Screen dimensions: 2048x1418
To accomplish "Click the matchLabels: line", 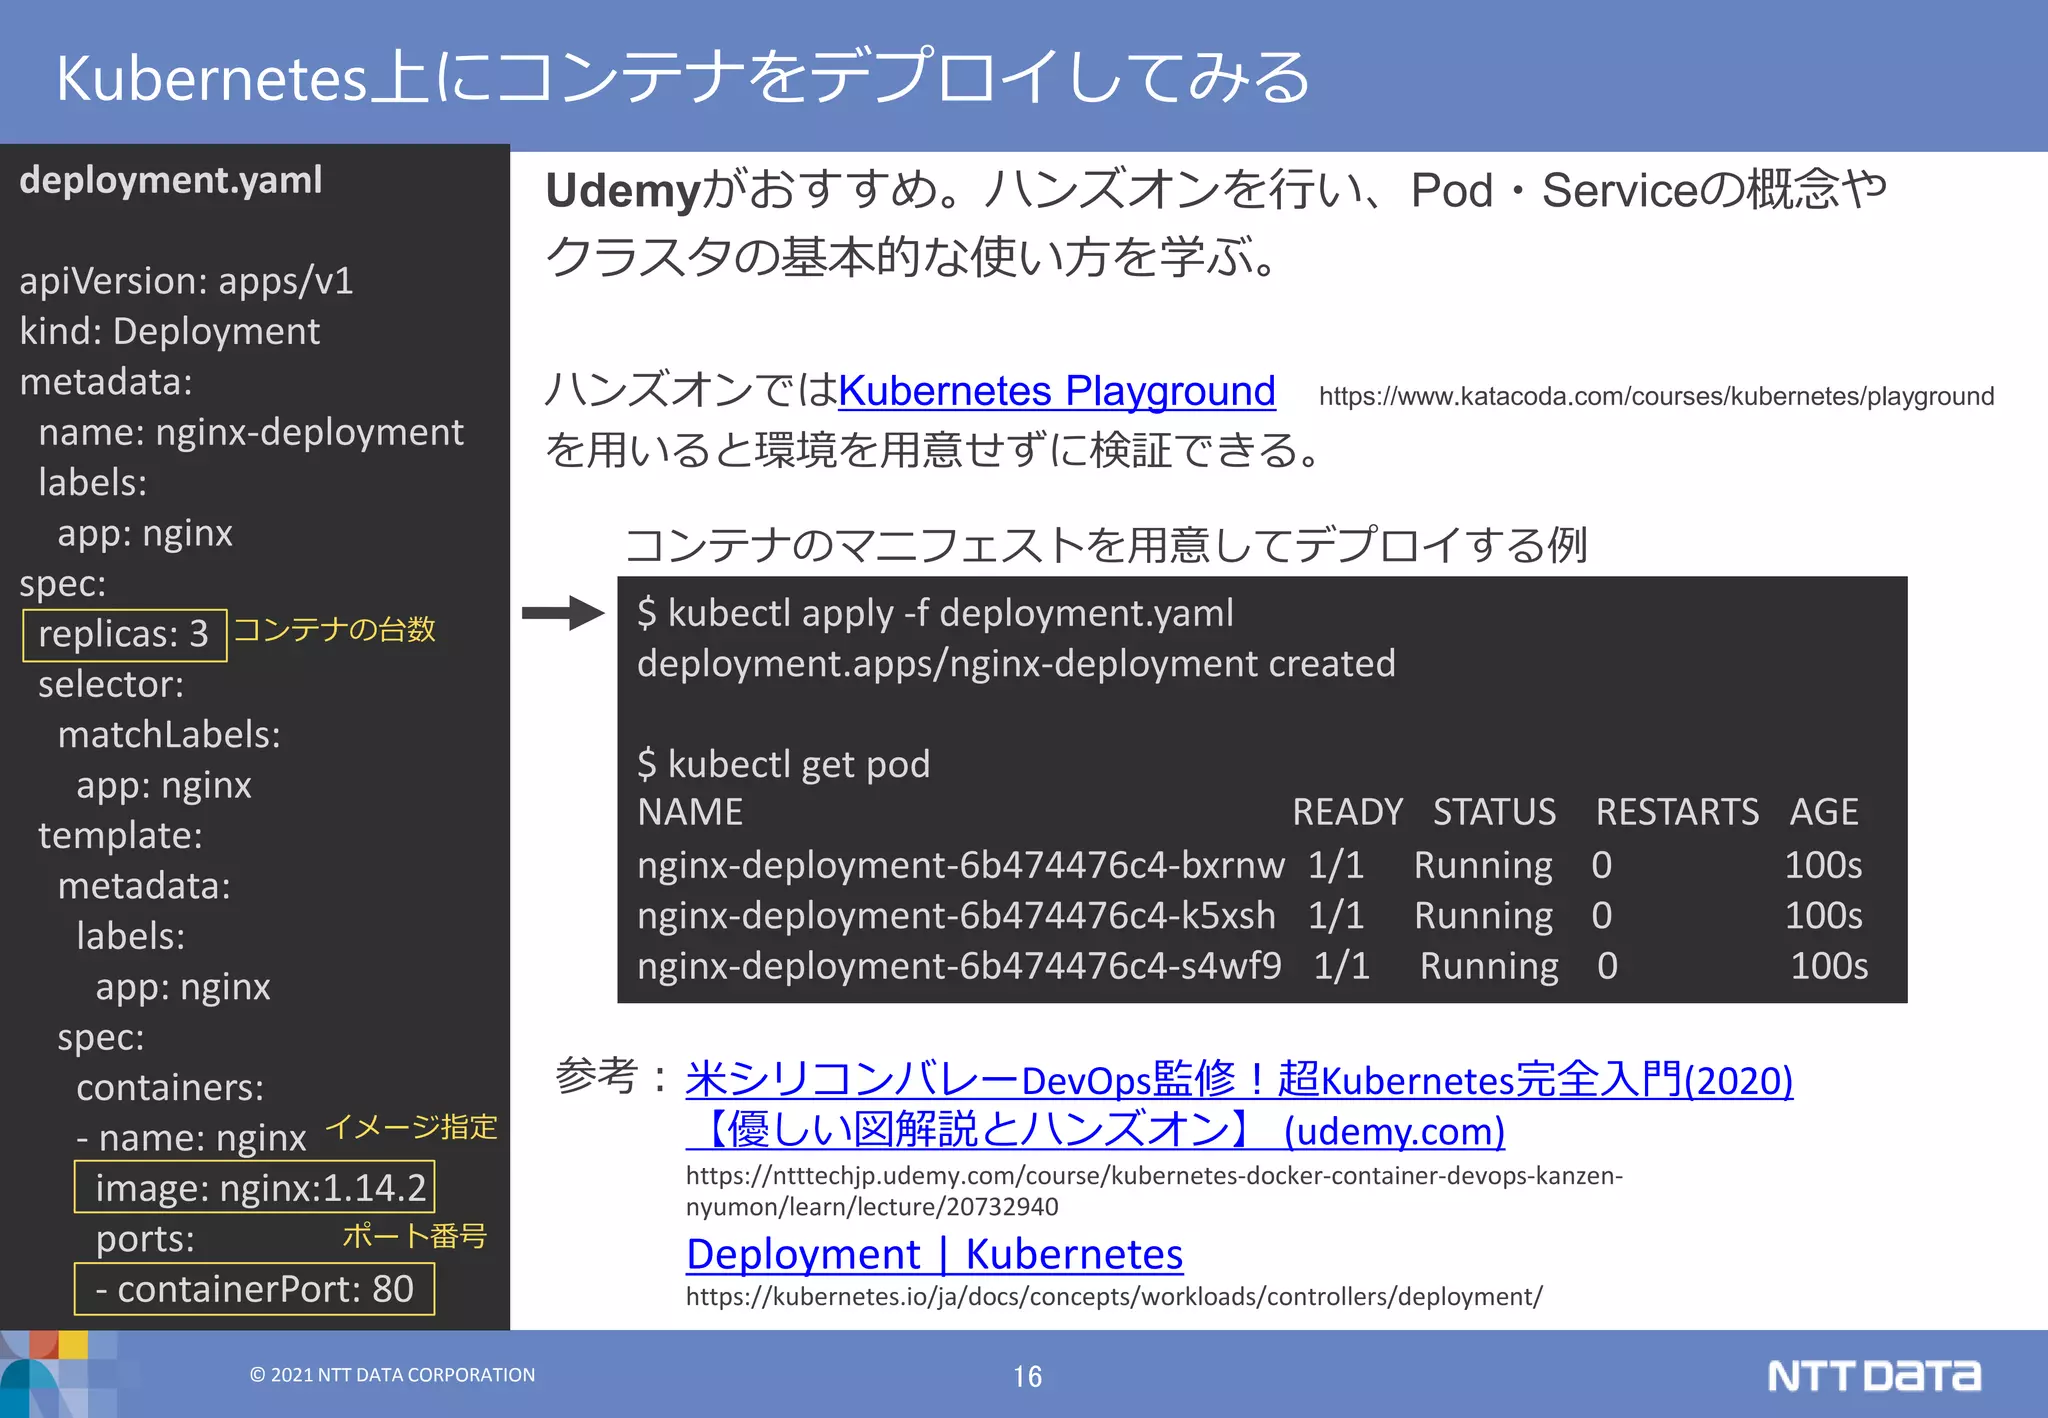I will tap(169, 735).
